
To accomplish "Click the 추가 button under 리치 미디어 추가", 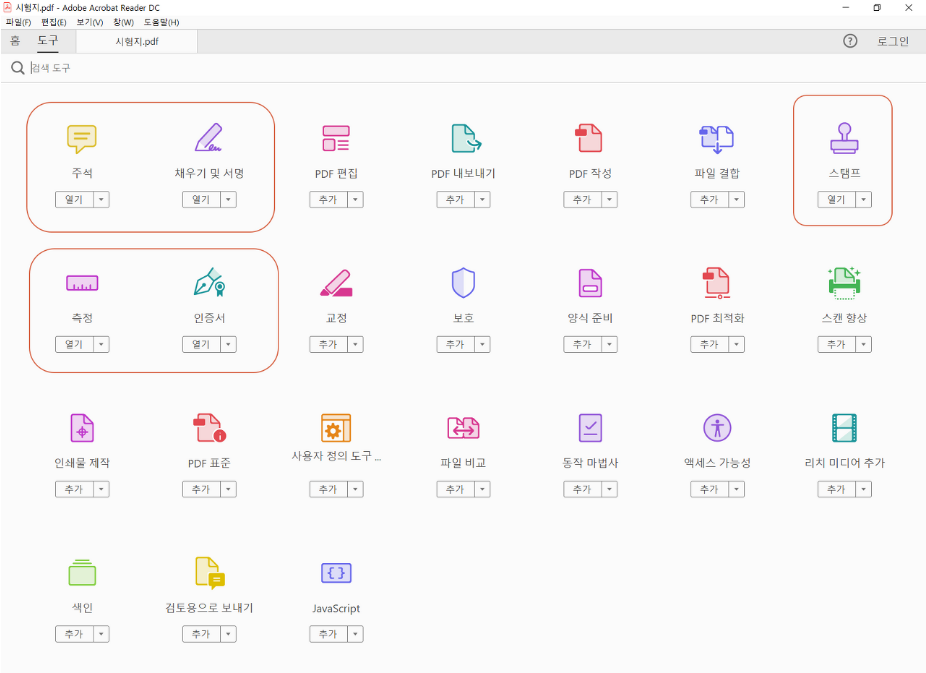I will point(837,489).
